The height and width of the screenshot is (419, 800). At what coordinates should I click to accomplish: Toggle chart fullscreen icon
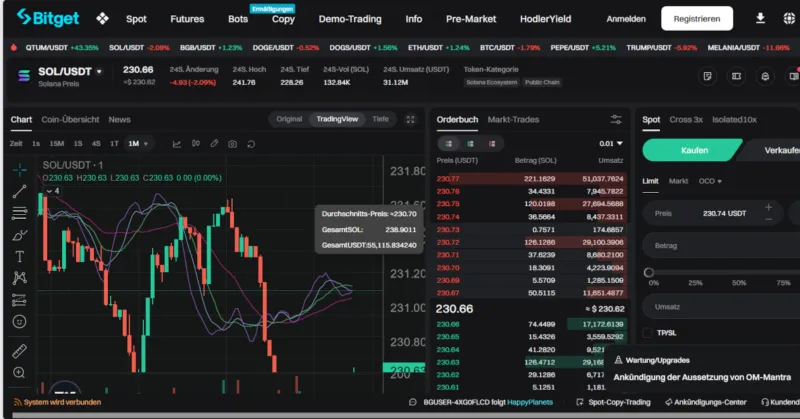point(410,119)
